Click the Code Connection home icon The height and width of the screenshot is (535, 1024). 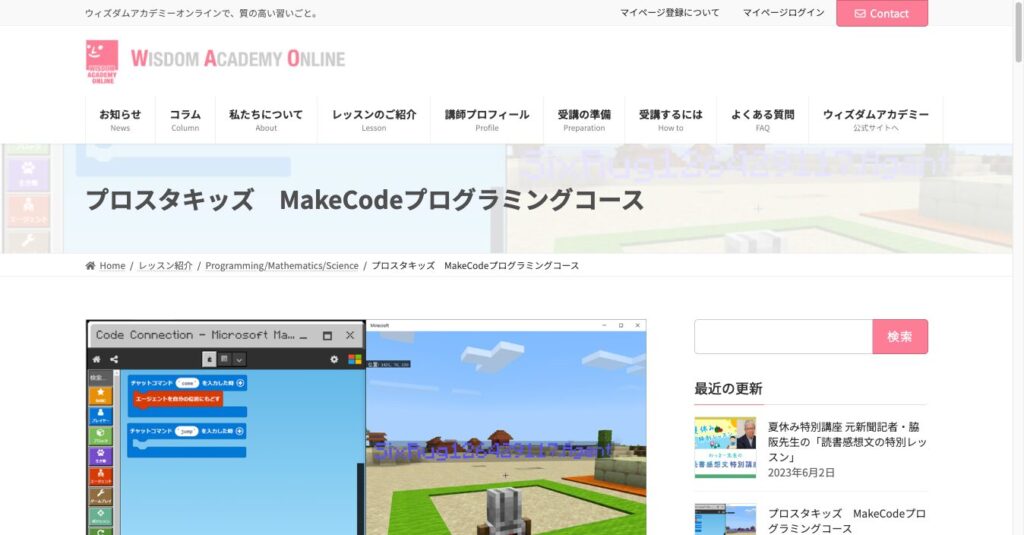(x=97, y=359)
